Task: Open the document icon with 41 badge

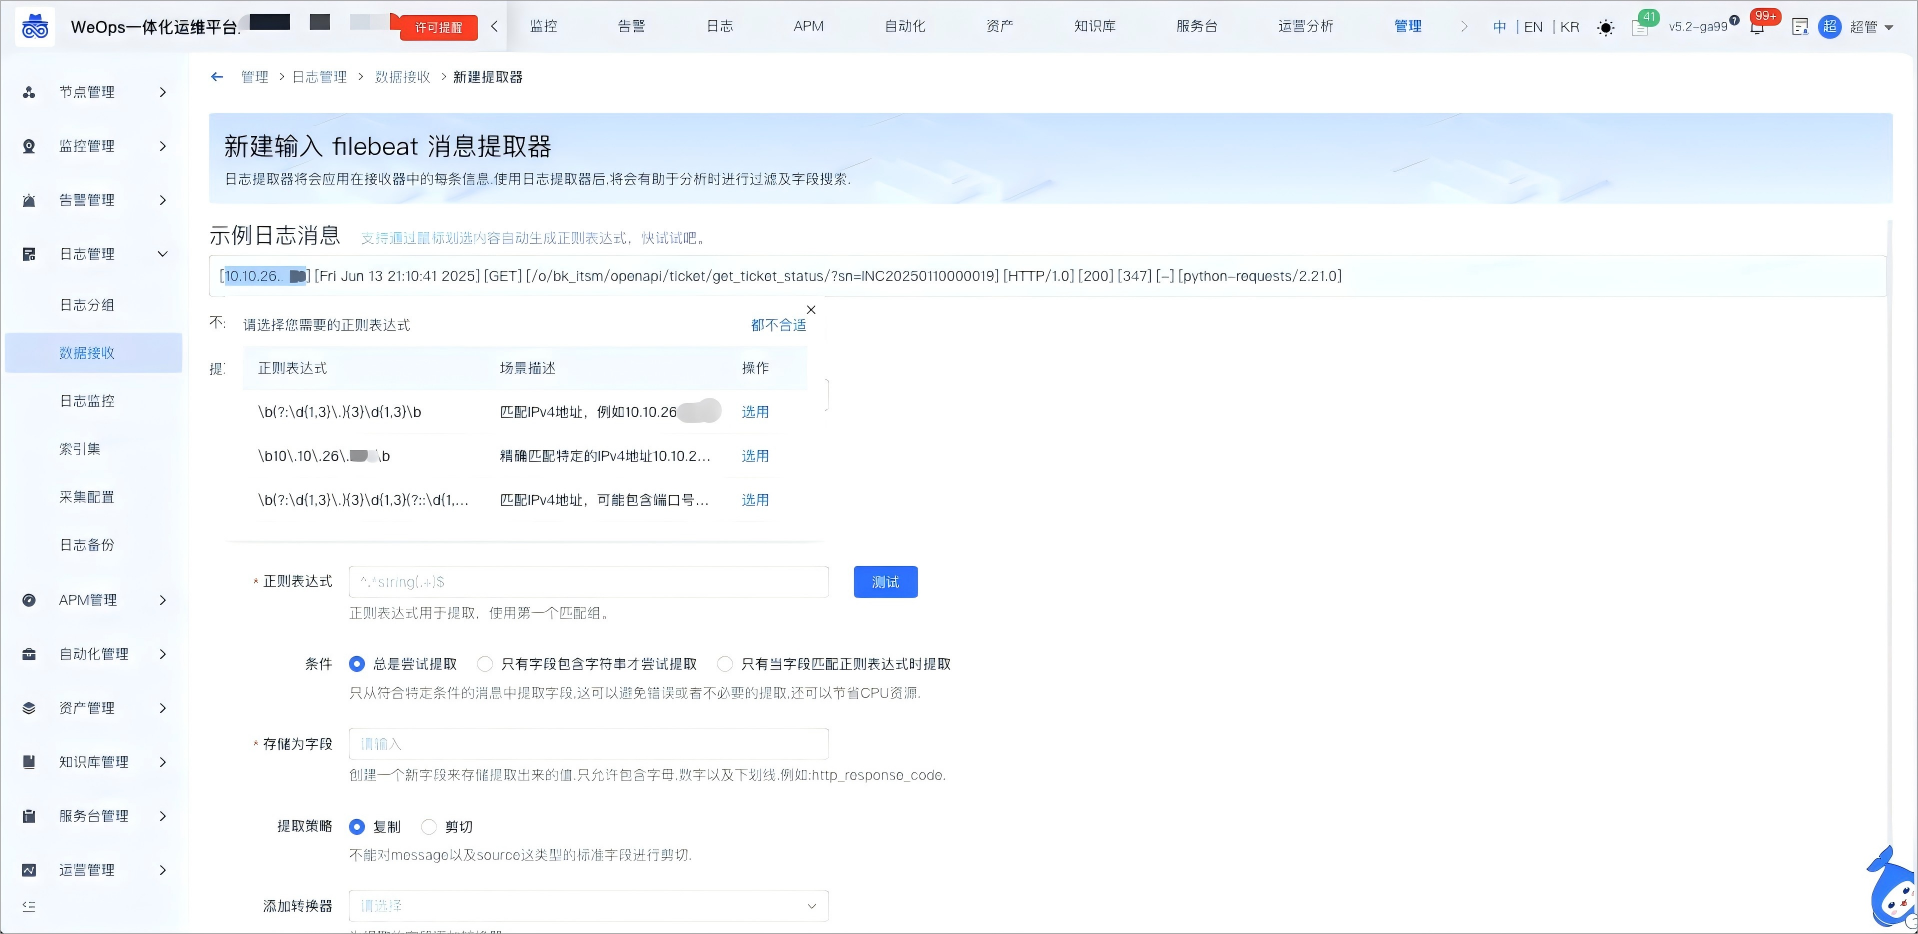Action: pos(1641,27)
